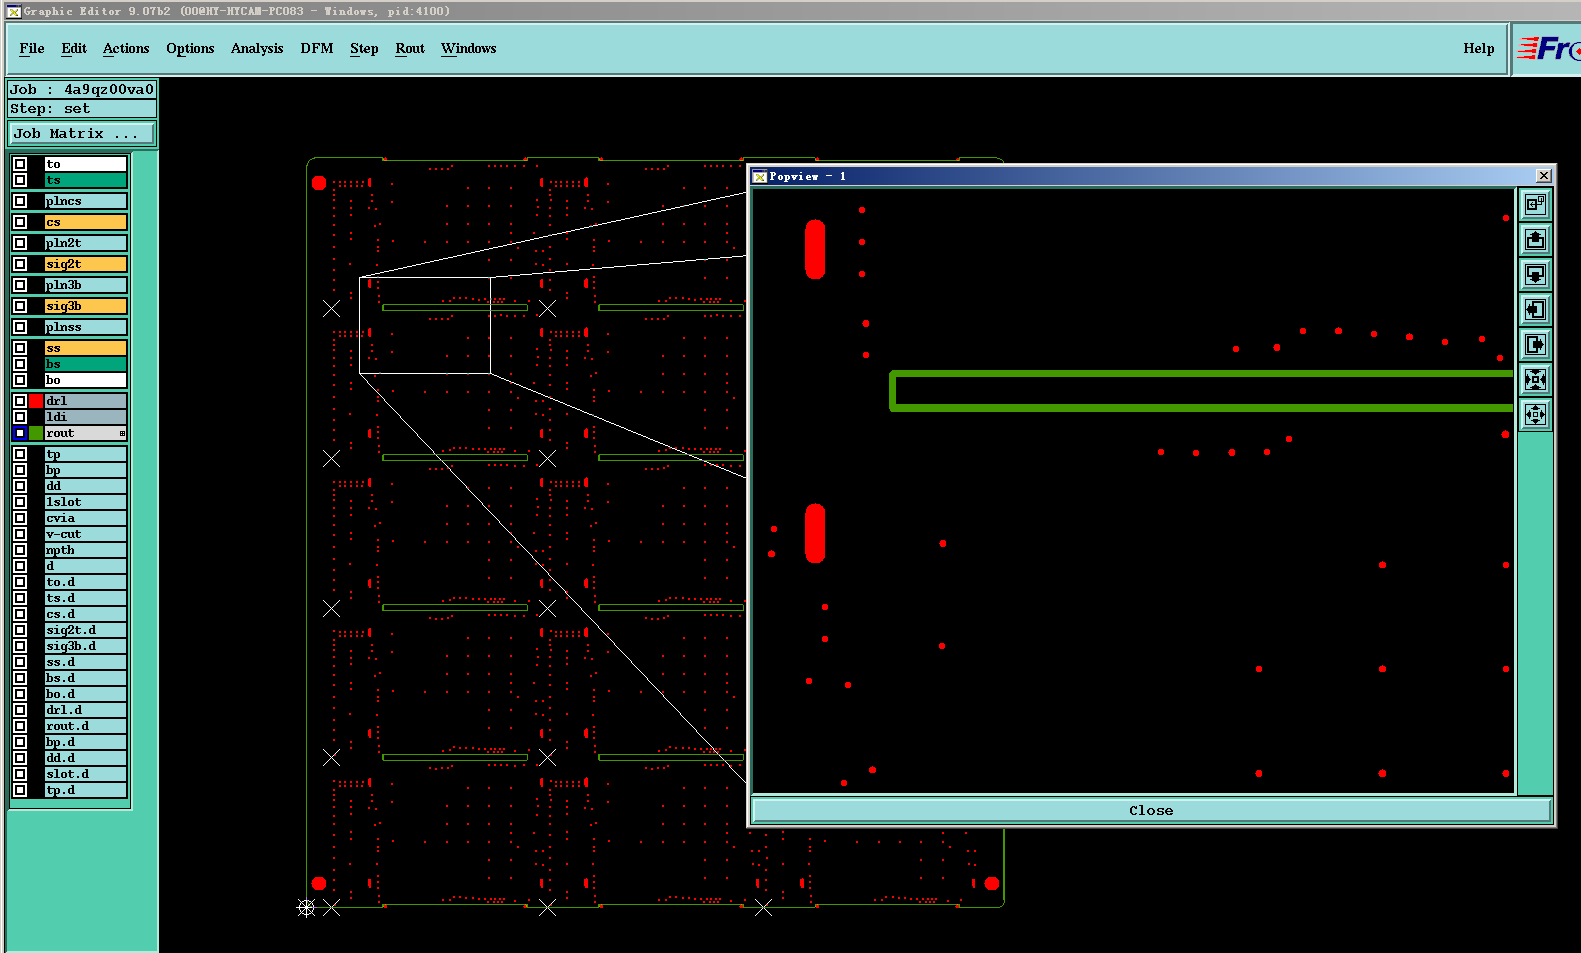This screenshot has height=953, width=1581.
Task: Open the Rout menu
Action: click(x=410, y=48)
